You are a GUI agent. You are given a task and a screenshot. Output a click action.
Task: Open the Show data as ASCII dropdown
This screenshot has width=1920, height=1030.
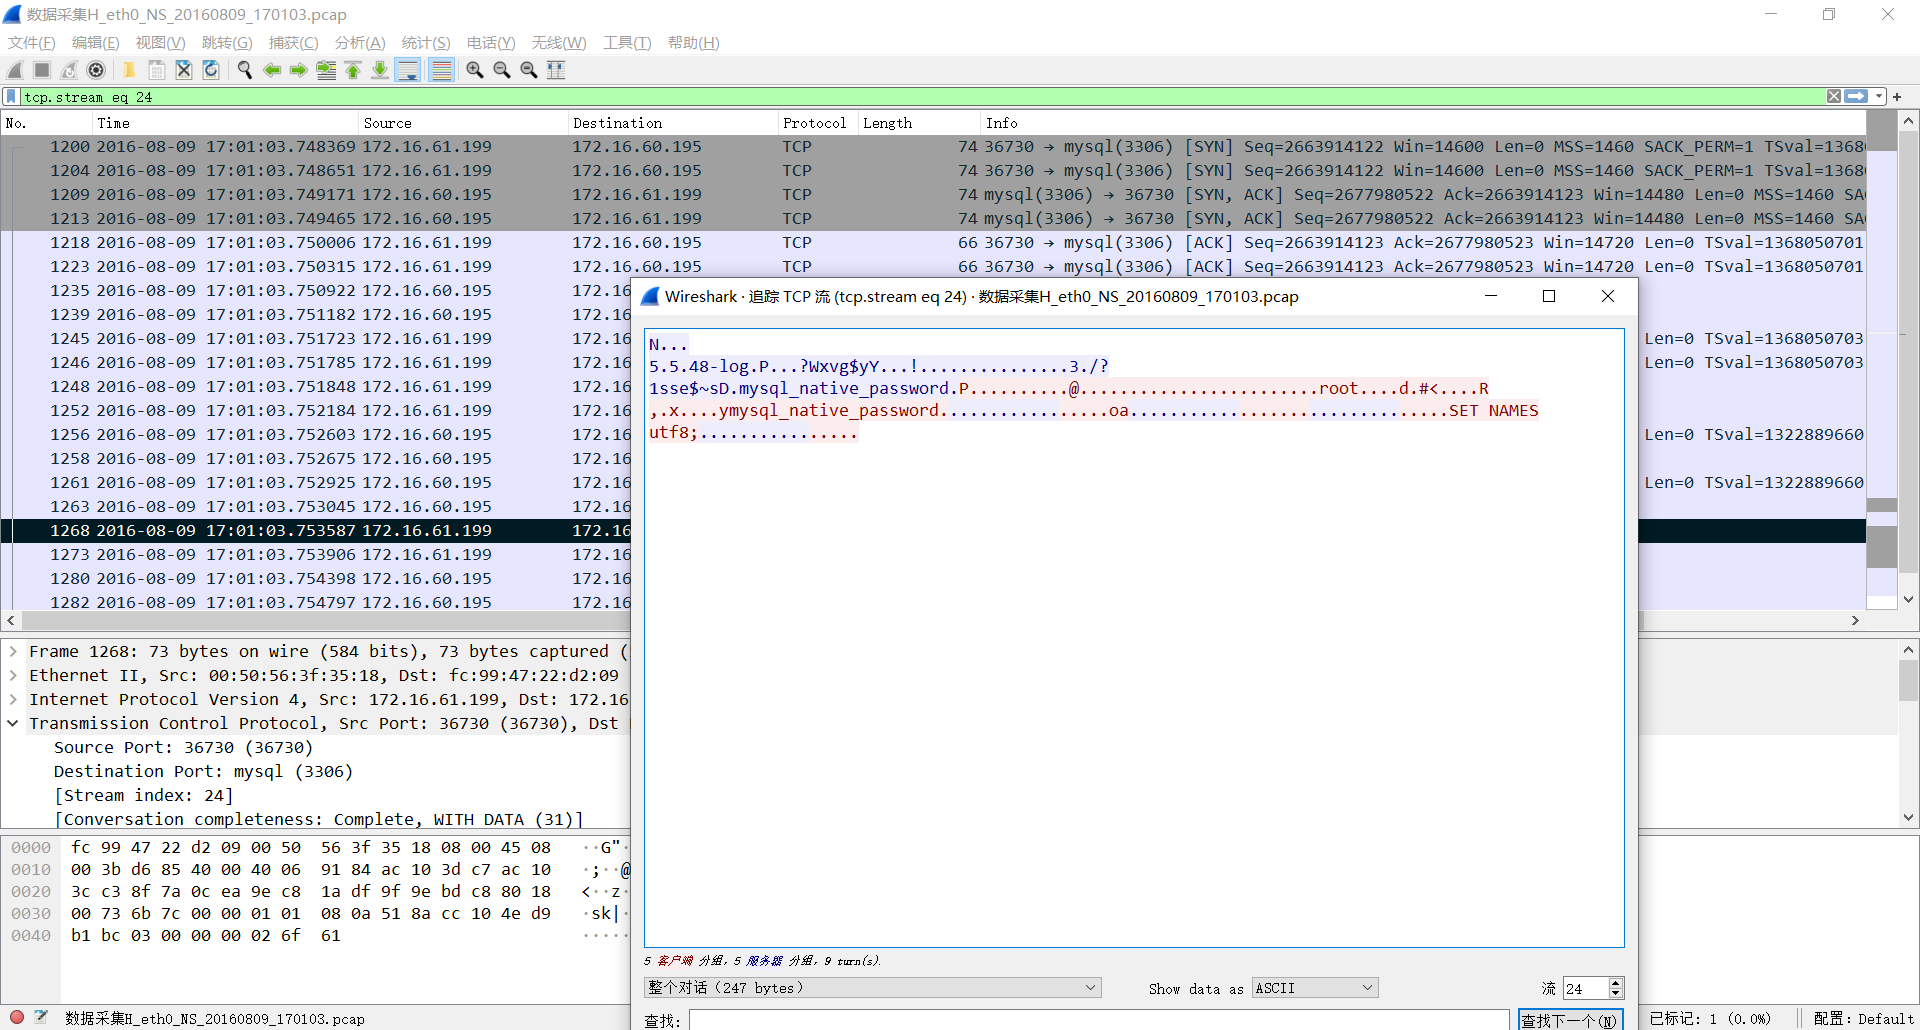(1315, 988)
